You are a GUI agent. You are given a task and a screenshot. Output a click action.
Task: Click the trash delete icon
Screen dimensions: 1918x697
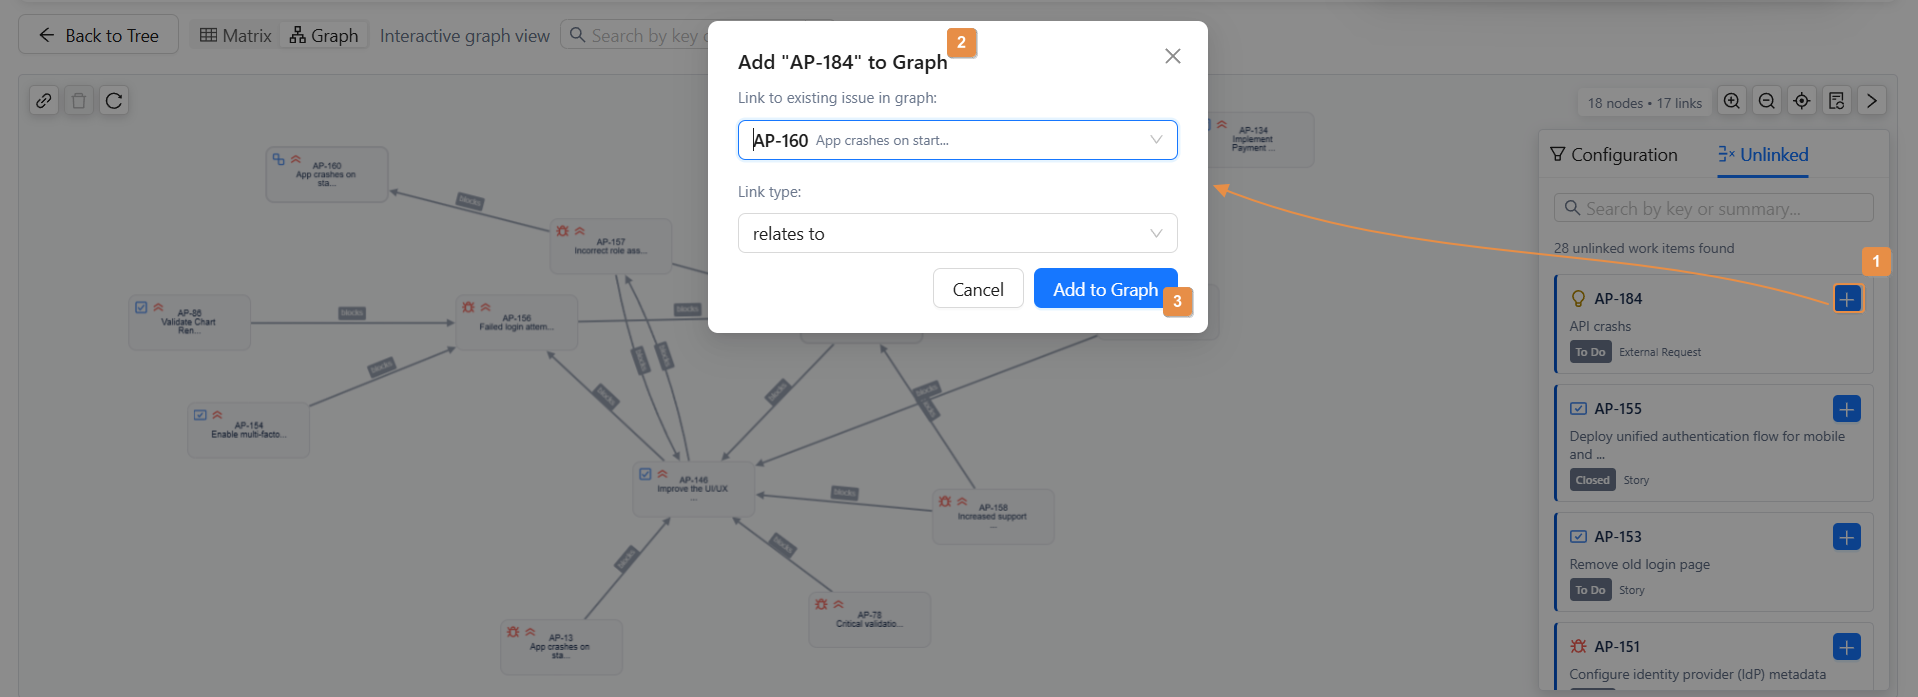pyautogui.click(x=79, y=101)
